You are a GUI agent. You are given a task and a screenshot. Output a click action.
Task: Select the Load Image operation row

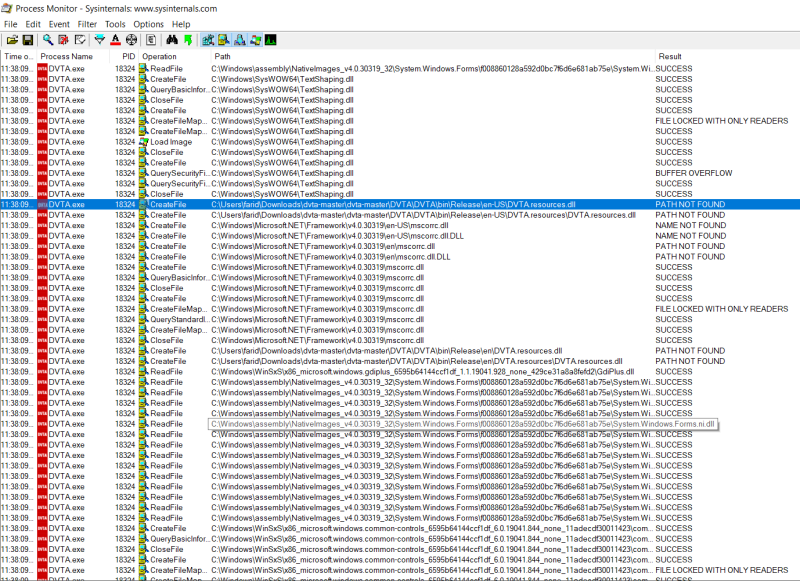click(x=400, y=142)
